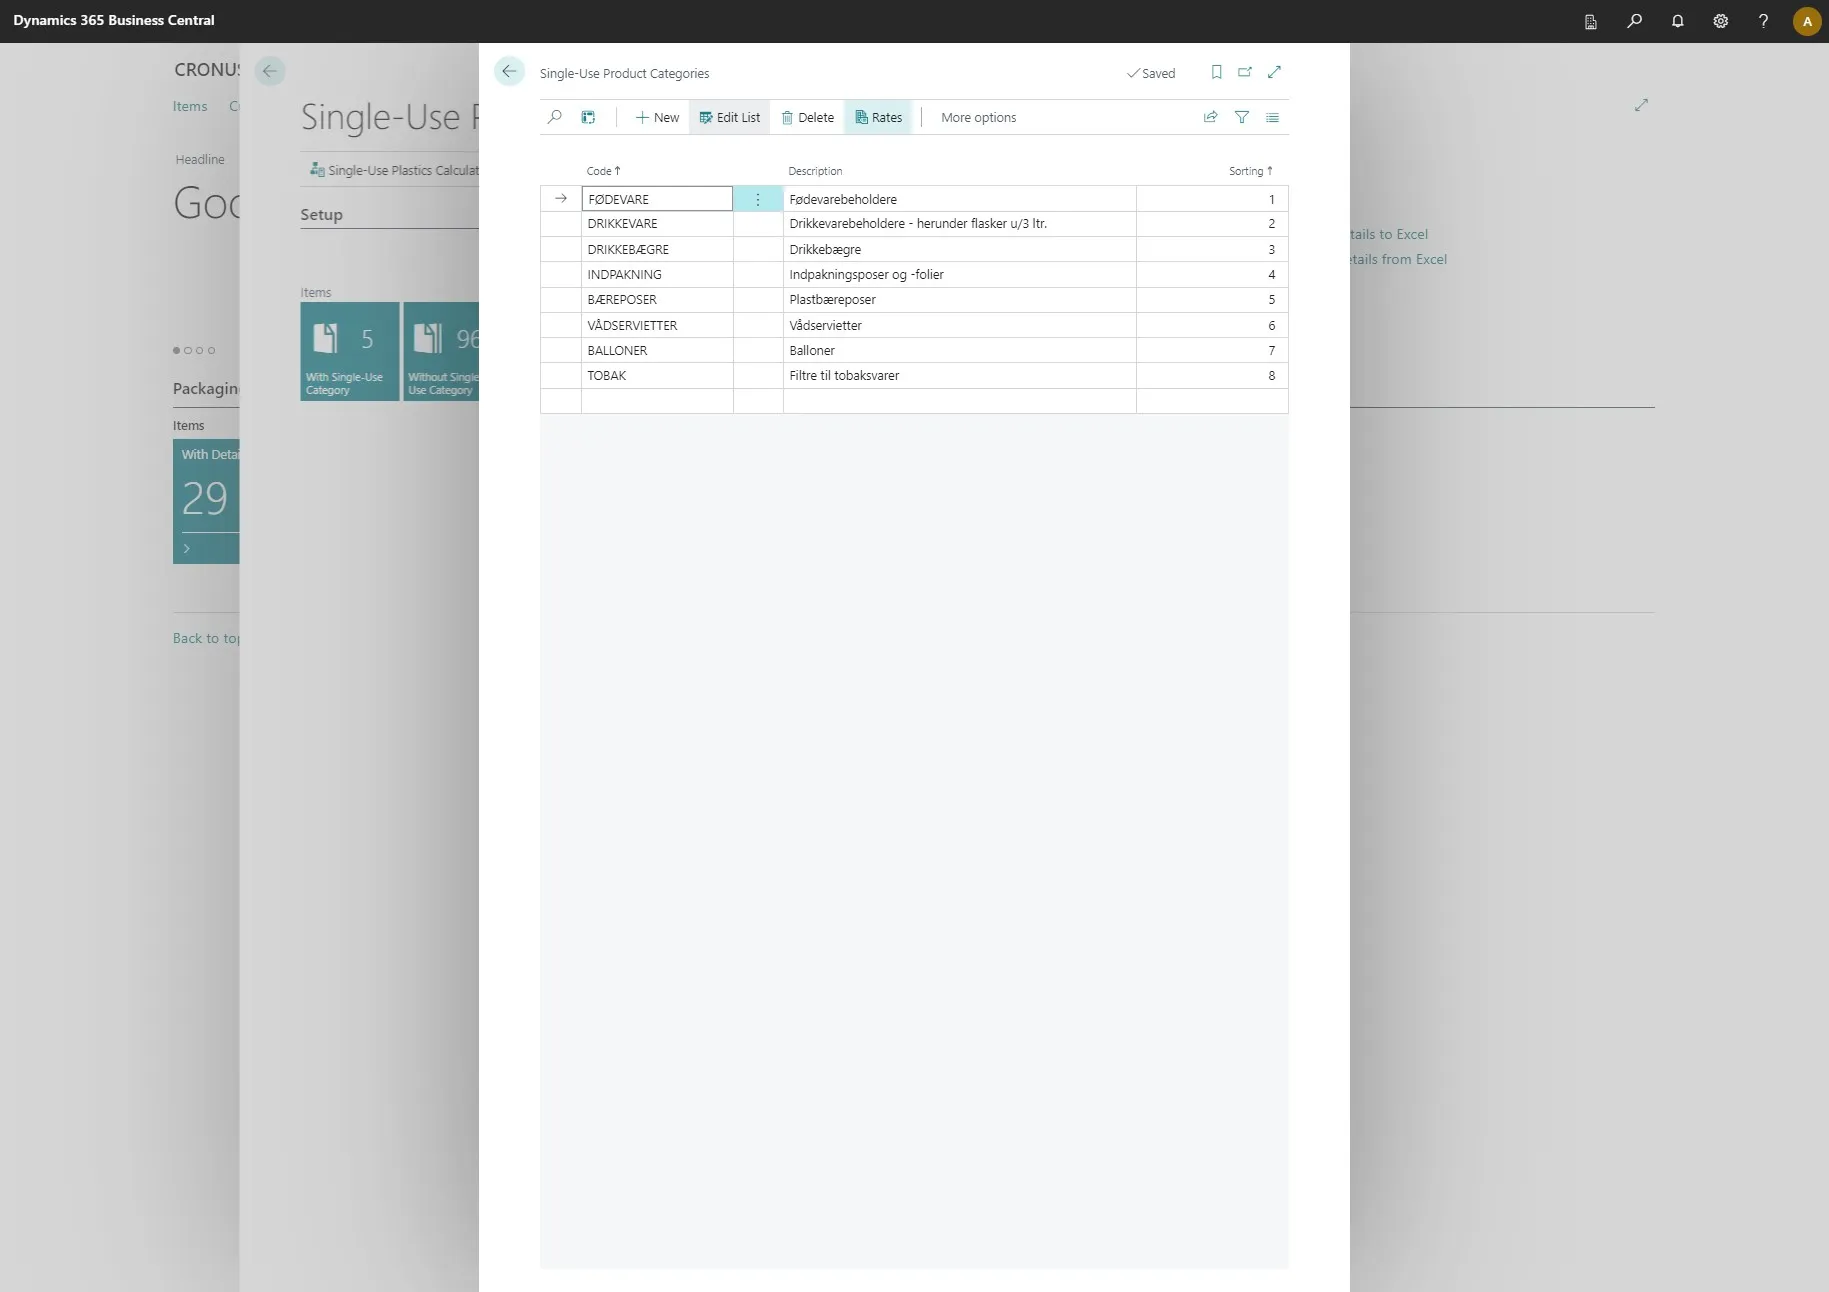Click the search icon in list toolbar
1829x1292 pixels.
pyautogui.click(x=555, y=117)
